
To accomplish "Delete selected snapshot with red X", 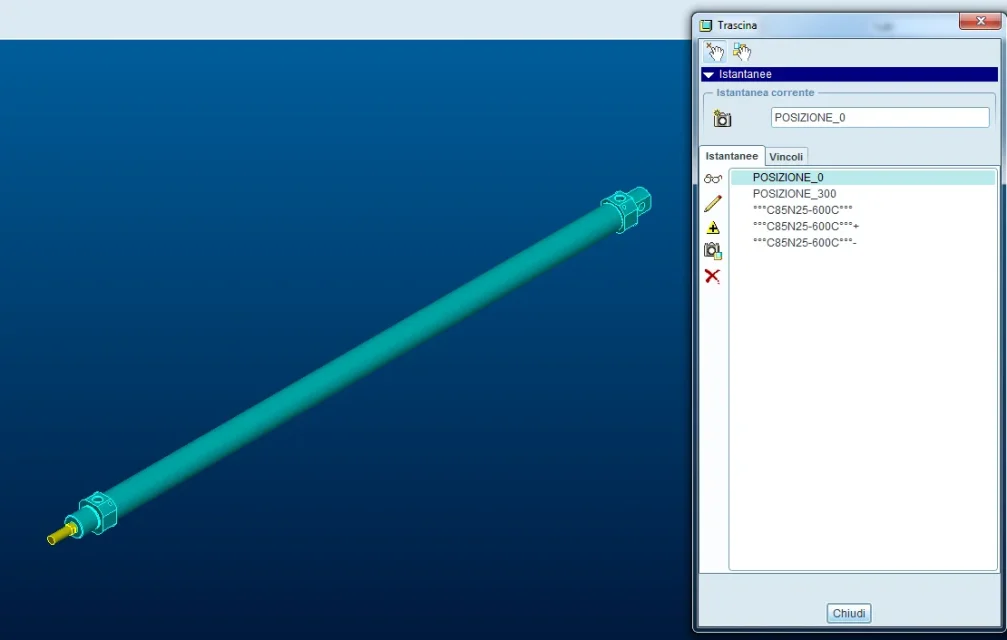I will [x=712, y=276].
